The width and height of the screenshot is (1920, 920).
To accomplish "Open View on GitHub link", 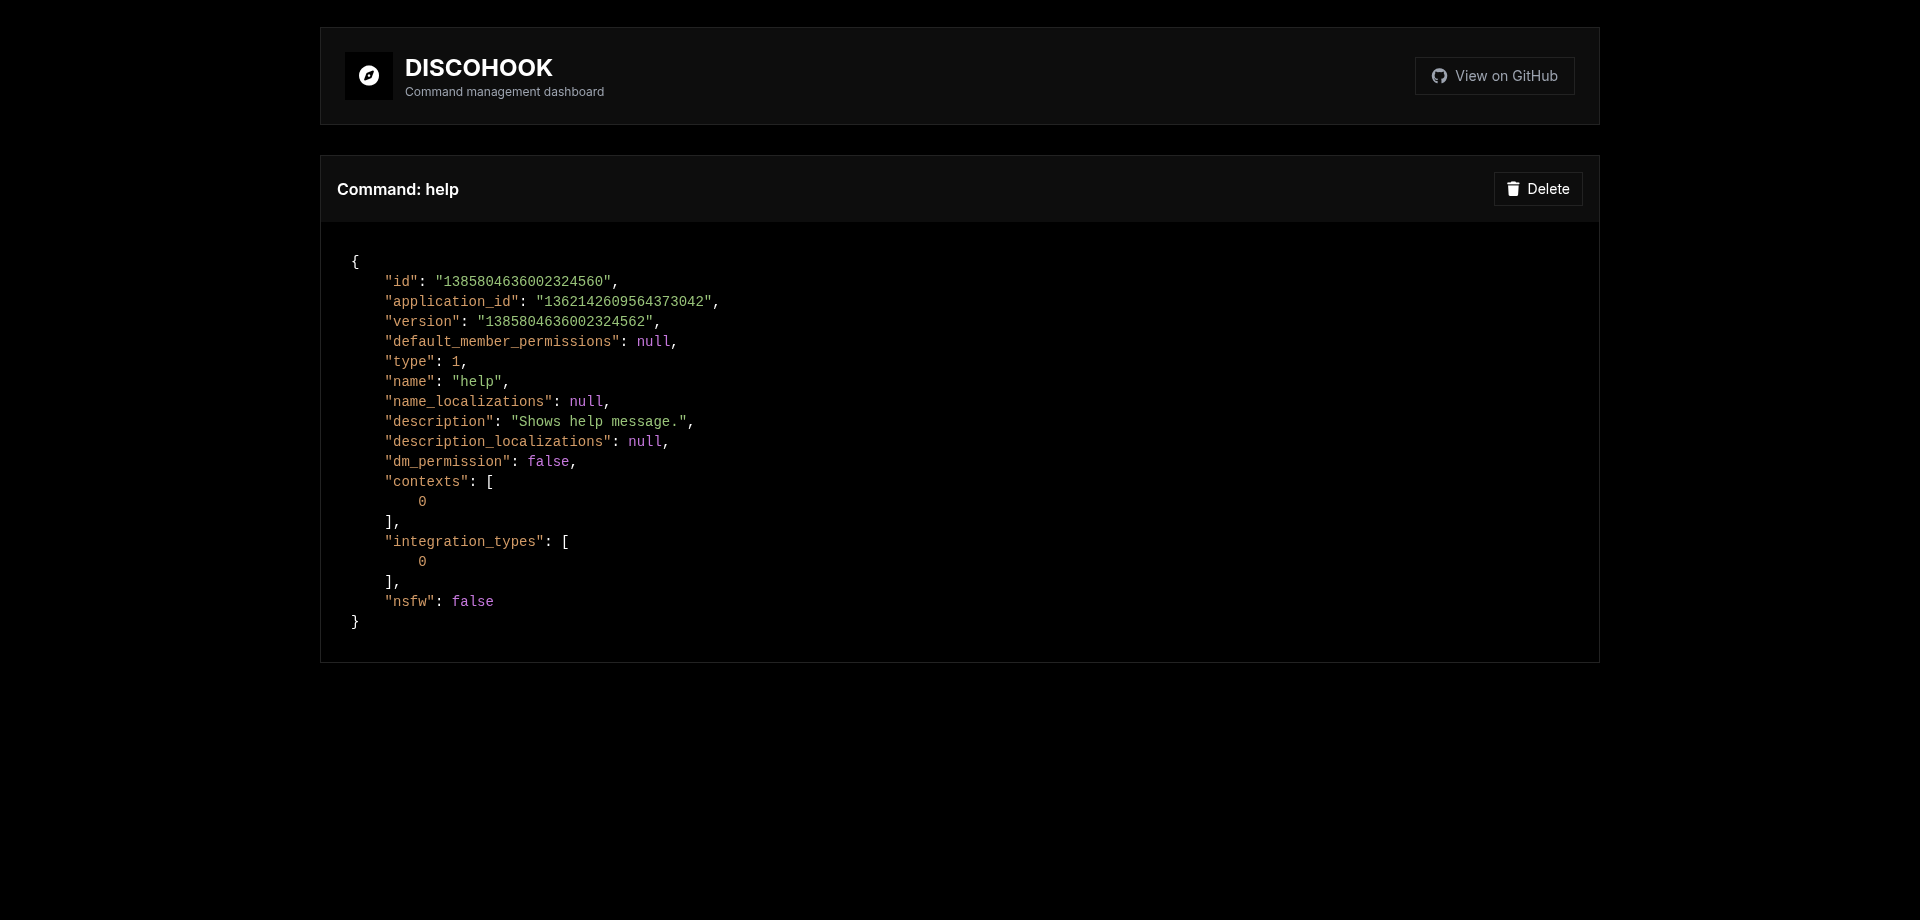I will 1494,76.
